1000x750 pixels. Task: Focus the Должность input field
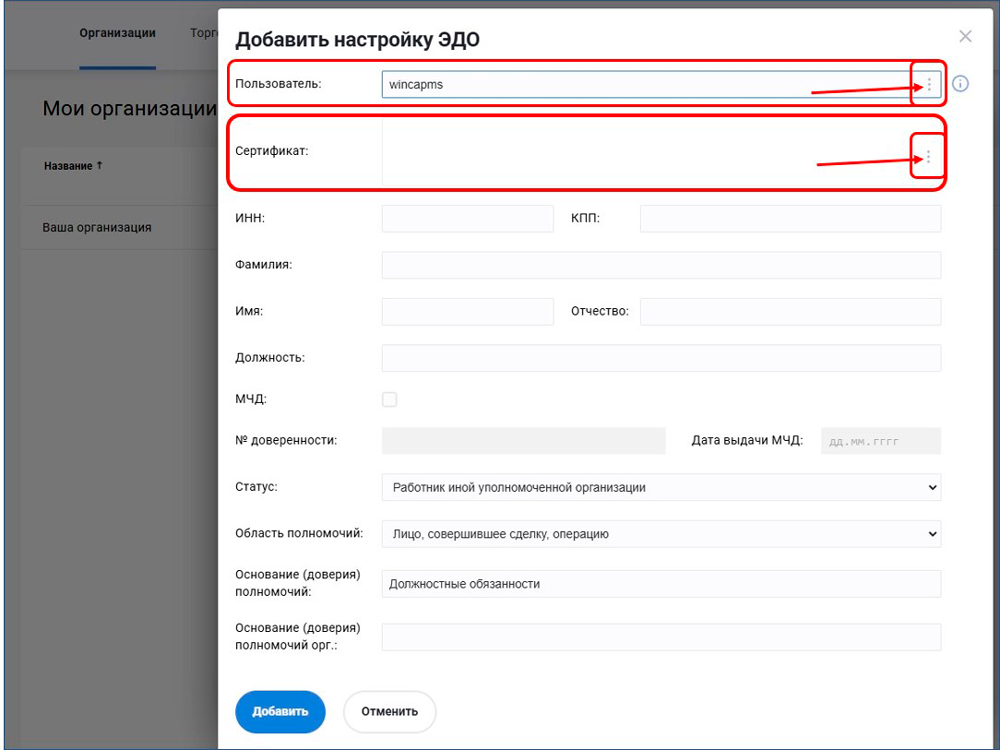click(x=660, y=358)
